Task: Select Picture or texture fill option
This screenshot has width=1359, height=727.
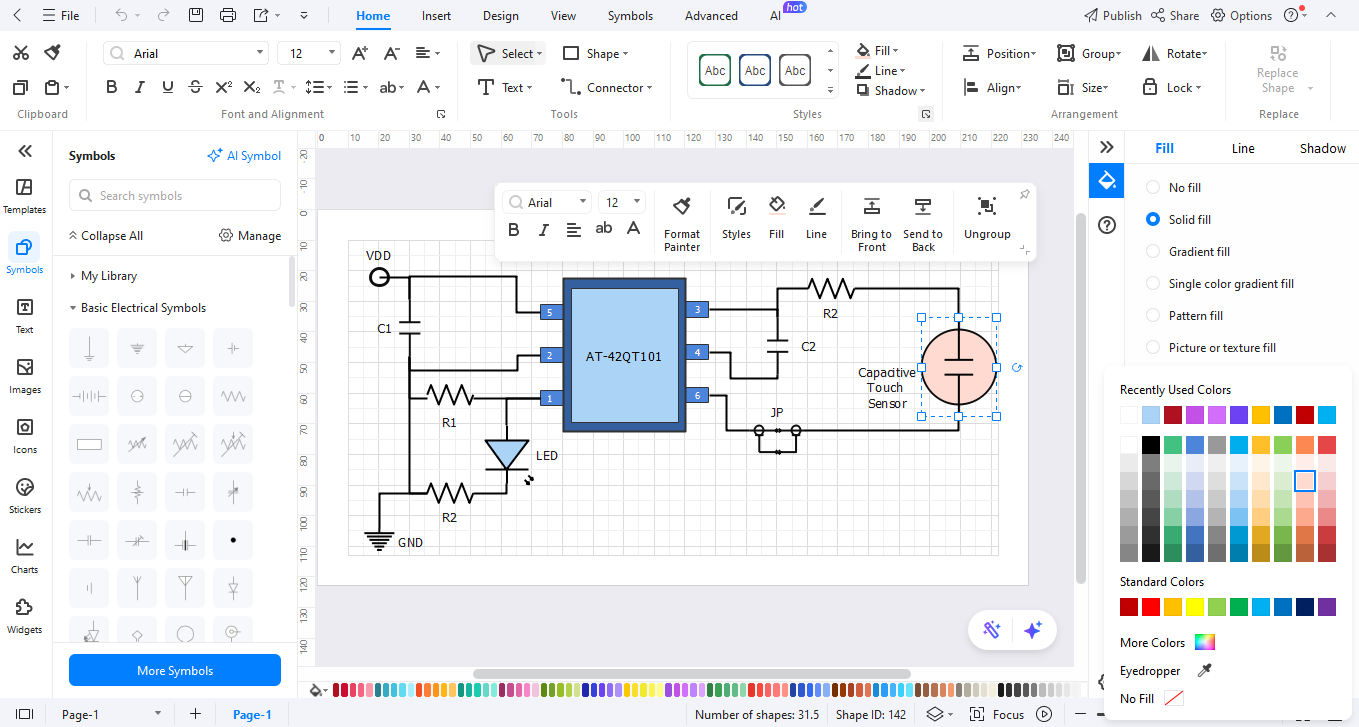Action: (1153, 347)
